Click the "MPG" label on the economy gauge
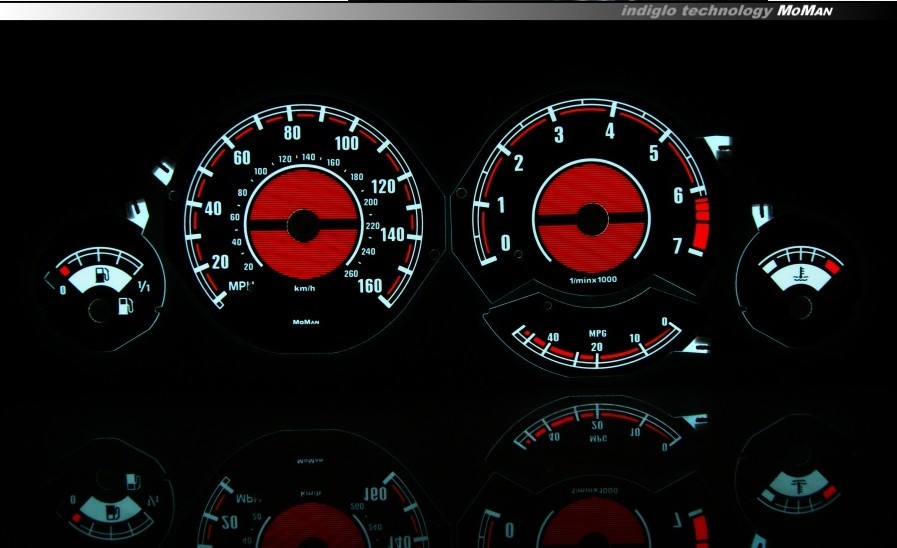The image size is (897, 548). 597,333
